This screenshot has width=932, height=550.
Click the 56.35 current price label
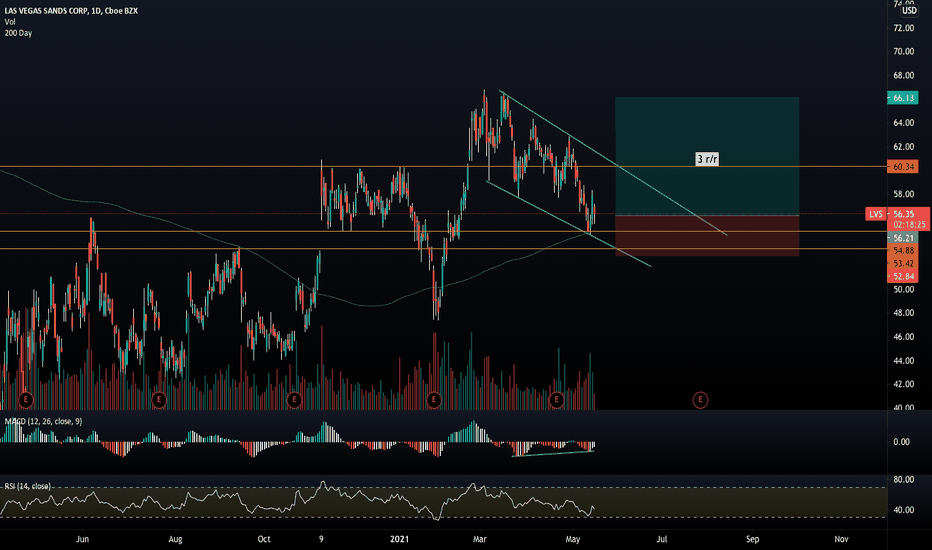coord(903,214)
